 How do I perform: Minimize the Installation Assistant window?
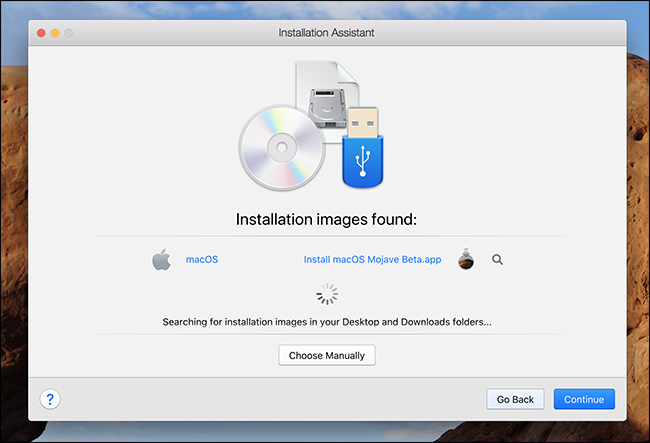click(55, 33)
